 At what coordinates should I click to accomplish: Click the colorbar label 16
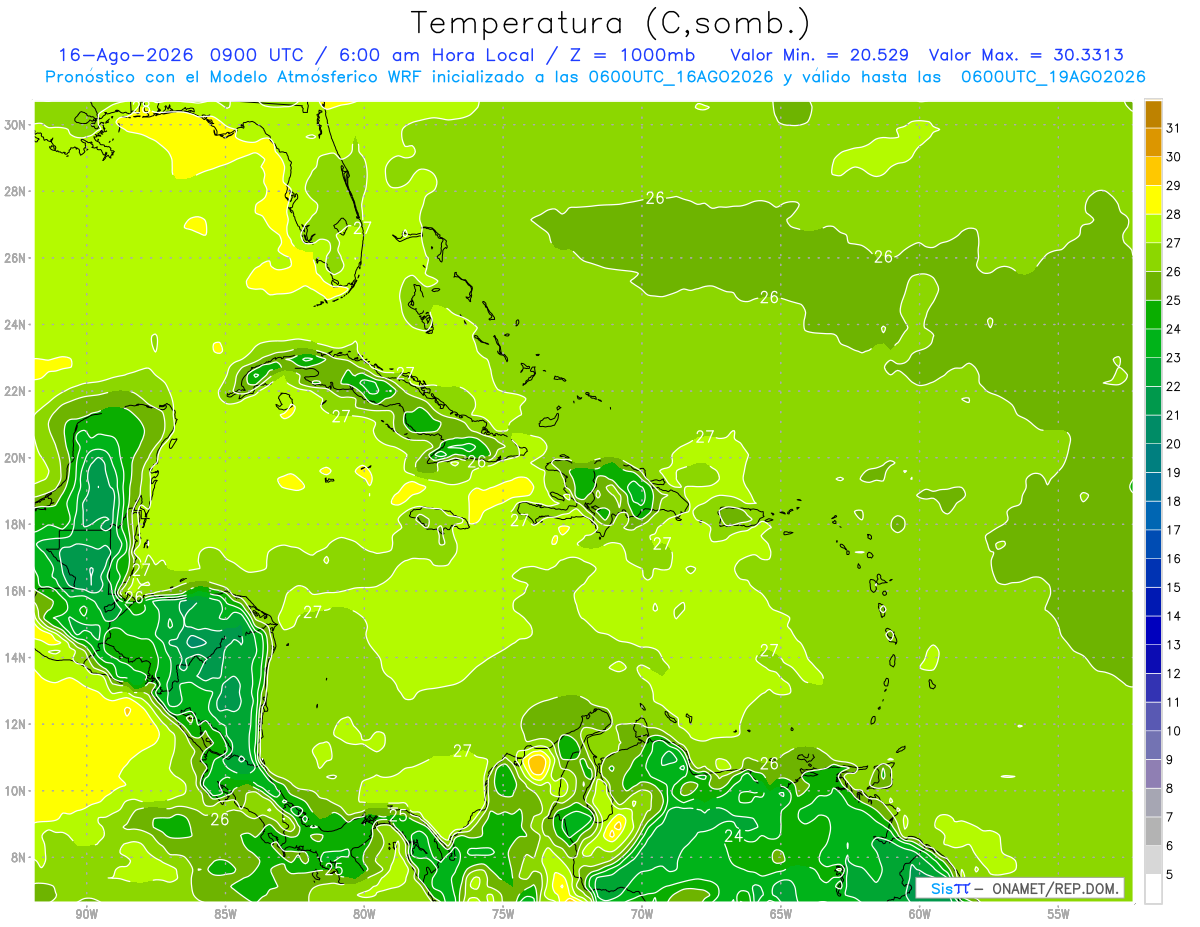pos(1173,559)
